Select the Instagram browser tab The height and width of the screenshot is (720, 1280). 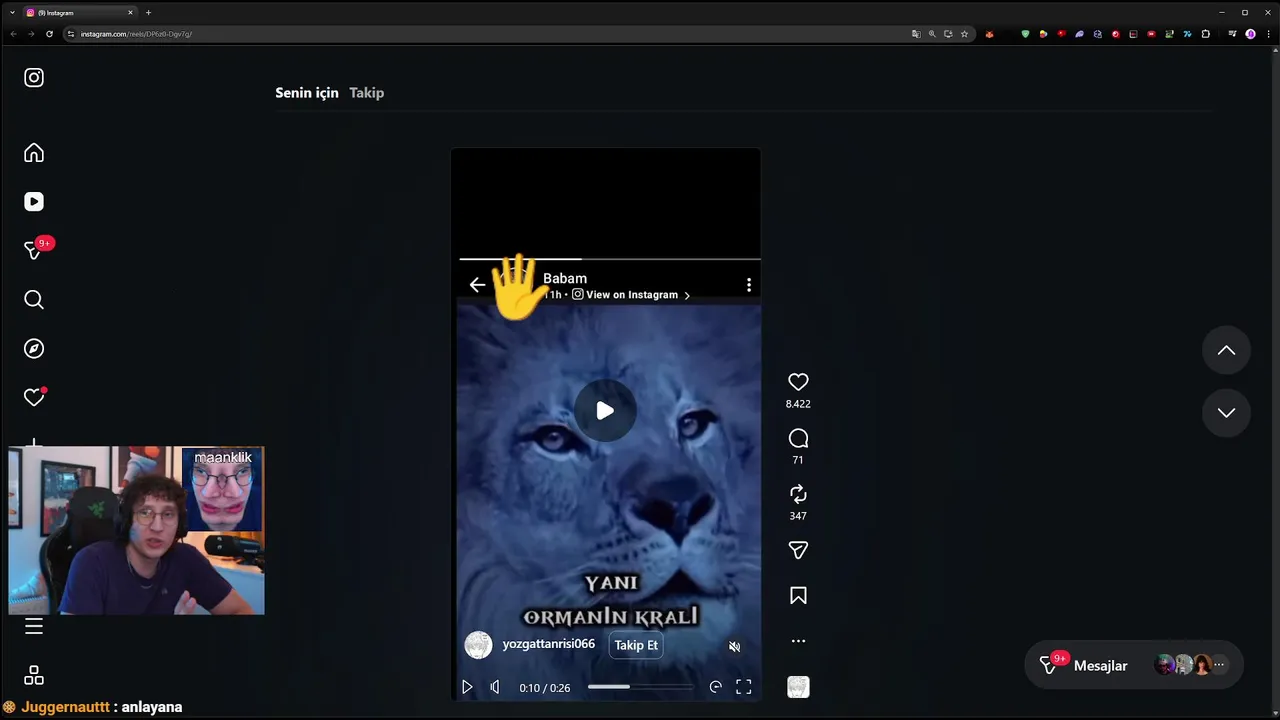[78, 12]
